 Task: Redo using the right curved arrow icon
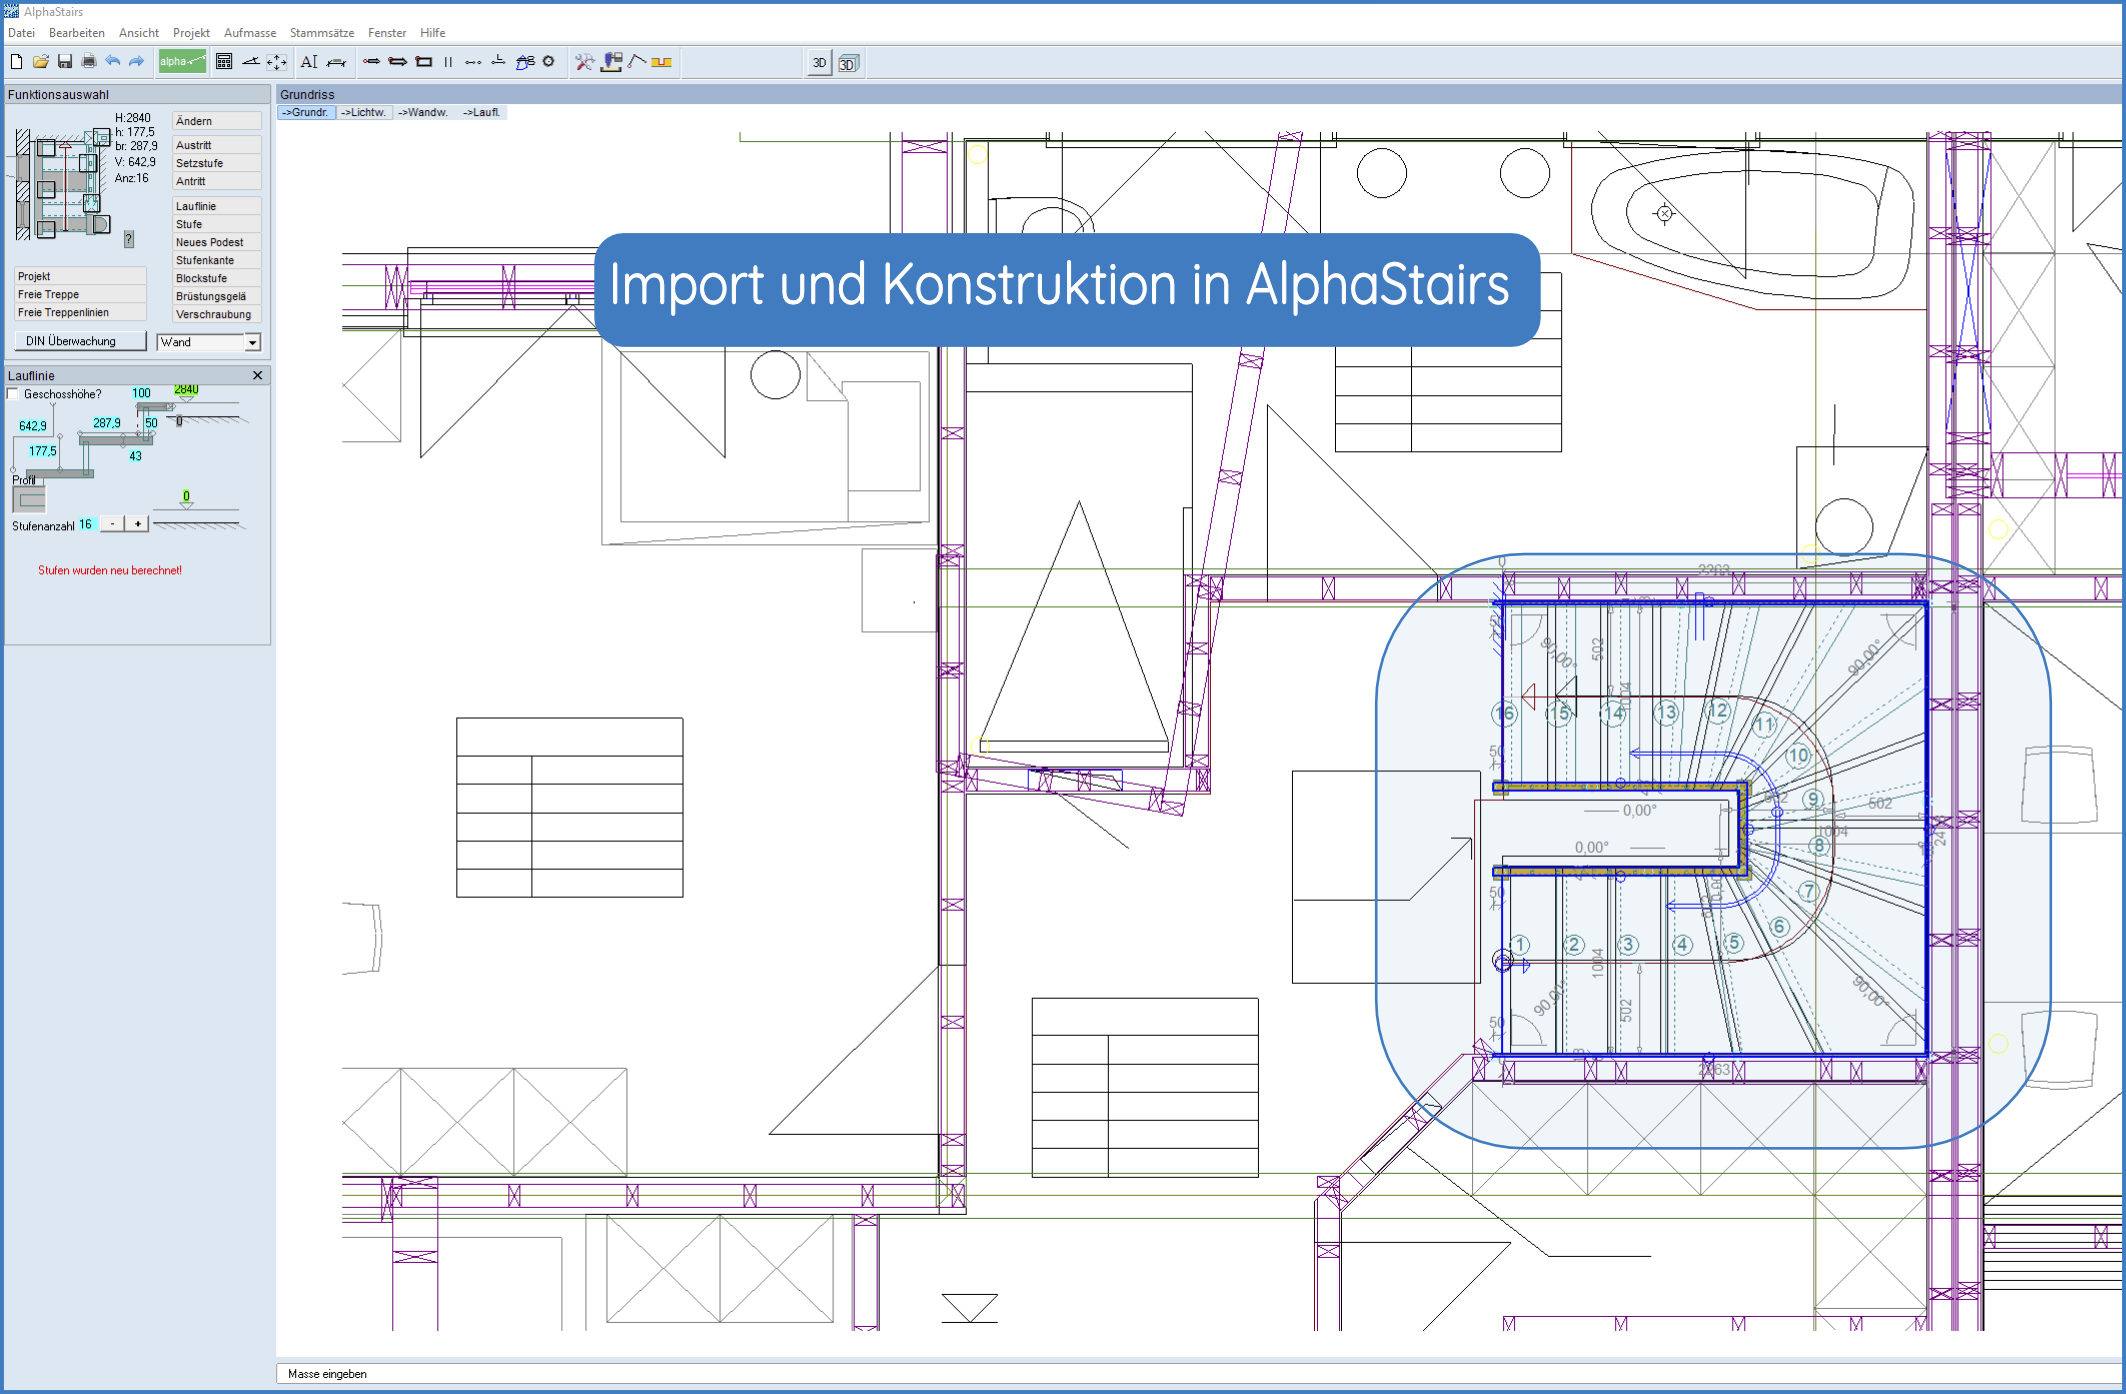point(137,62)
